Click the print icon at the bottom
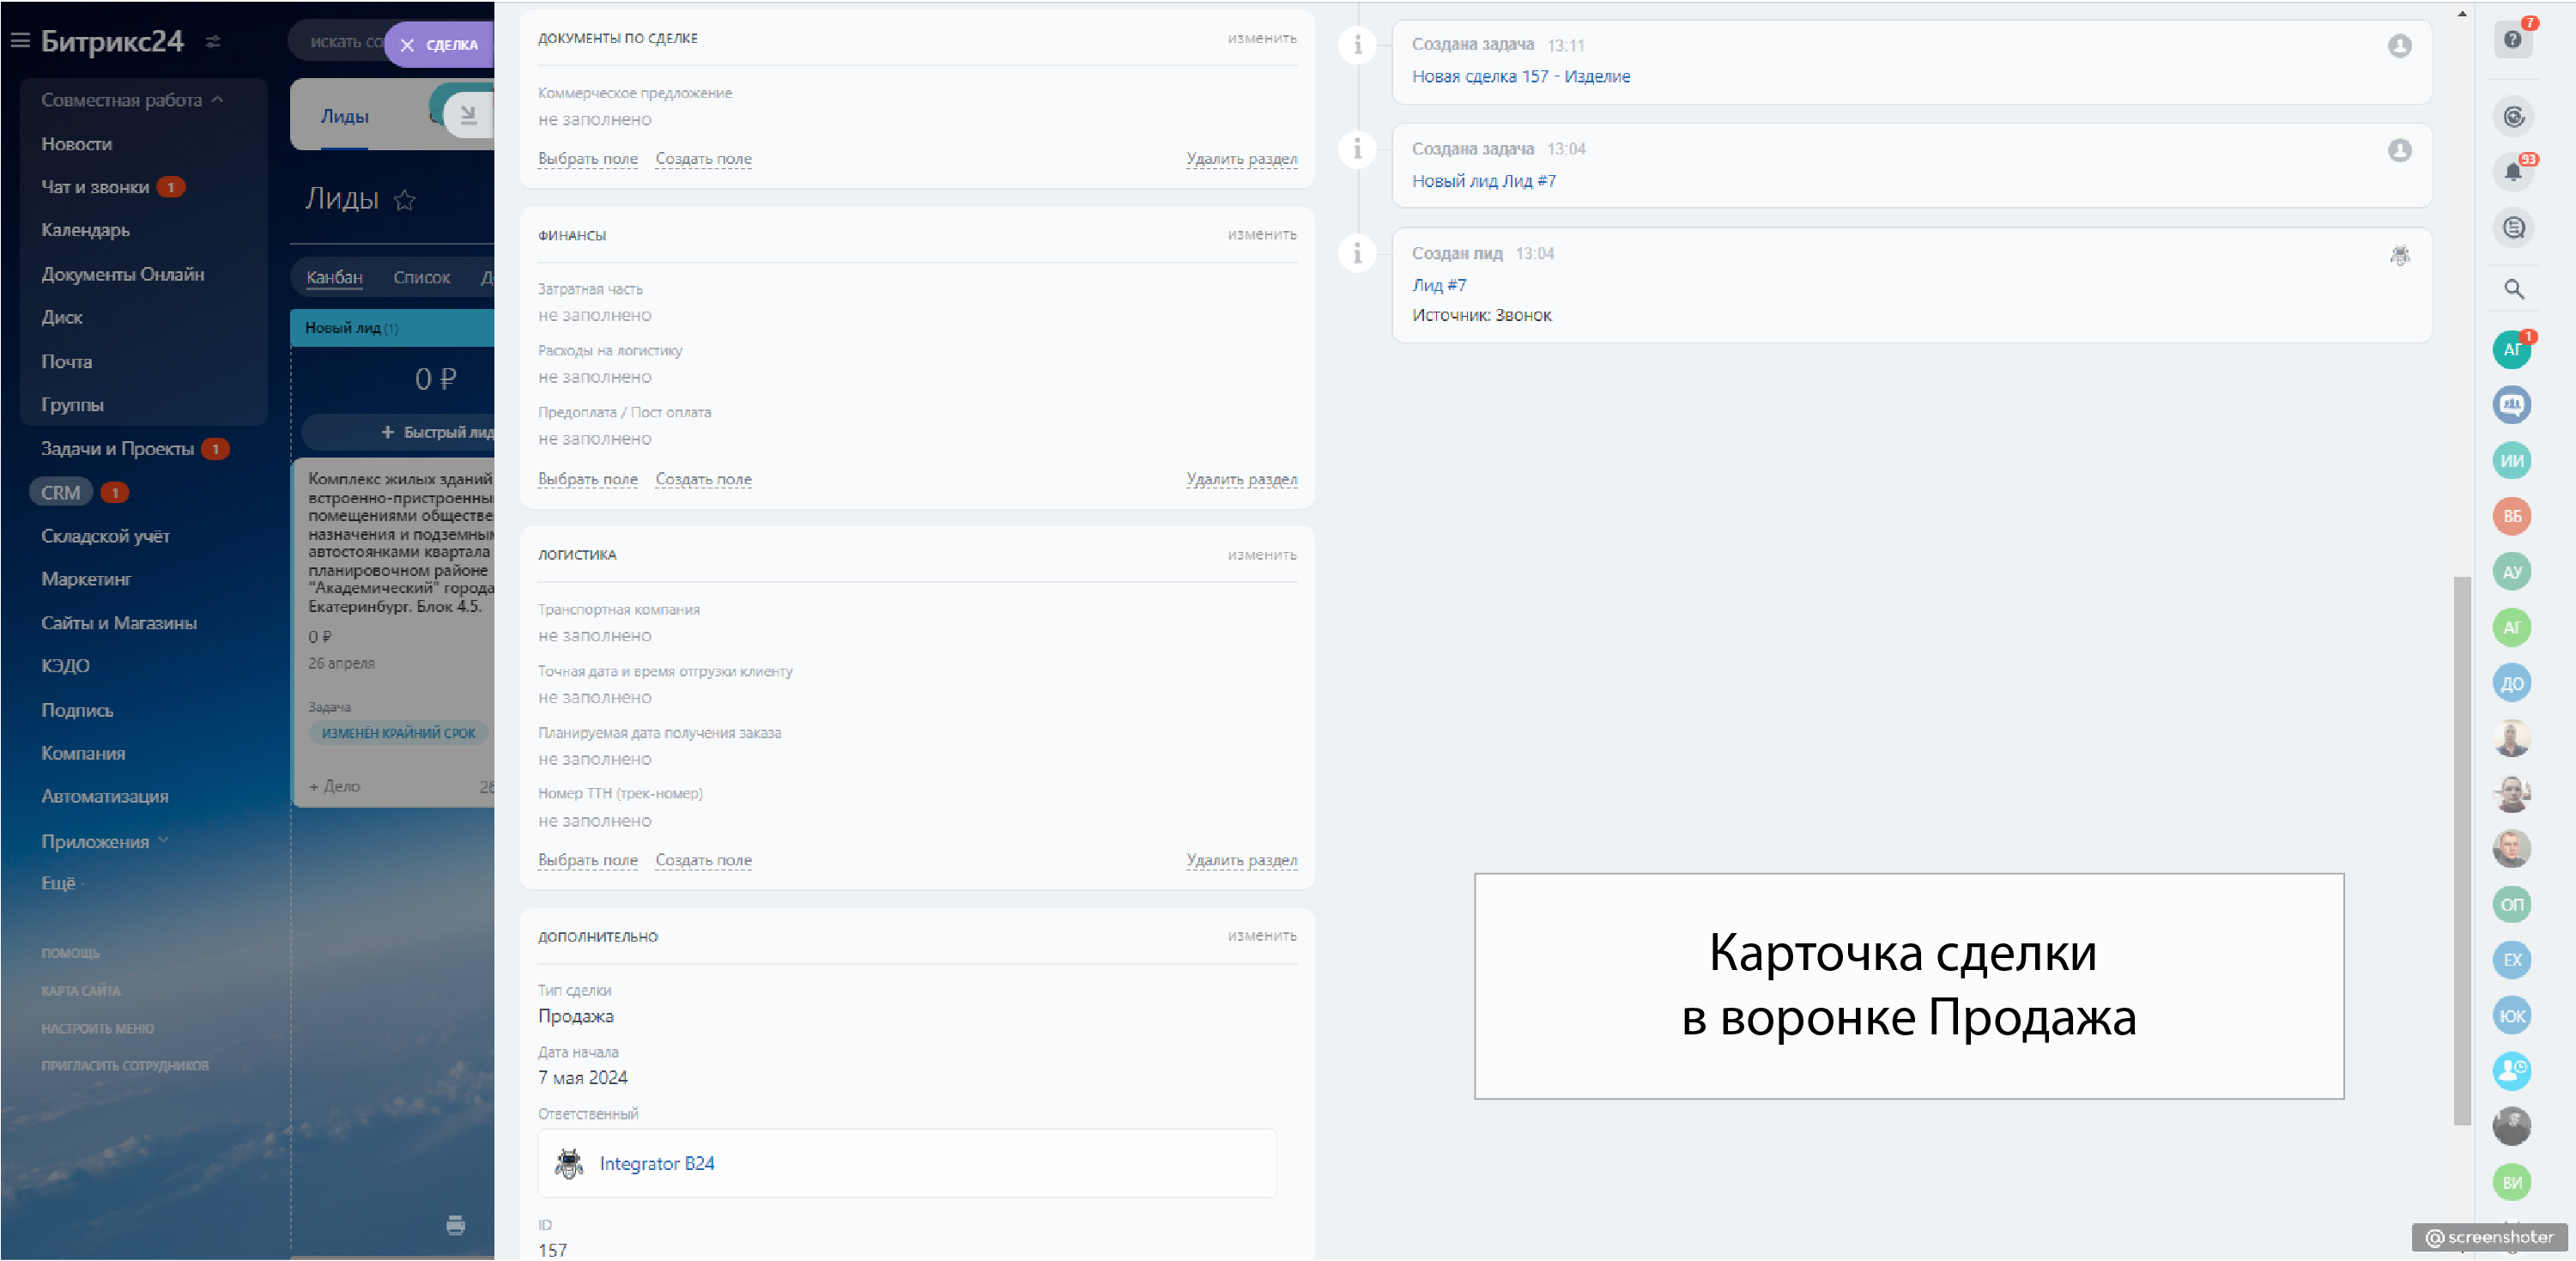Image resolution: width=2576 pixels, height=1261 pixels. [456, 1225]
